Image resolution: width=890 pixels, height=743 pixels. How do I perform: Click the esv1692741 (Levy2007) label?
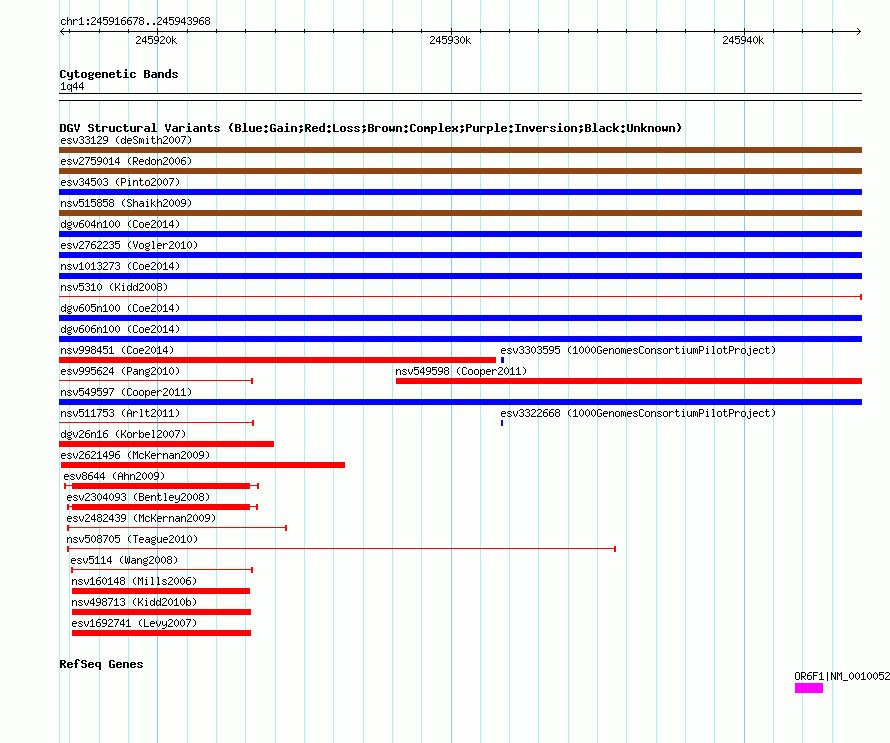pyautogui.click(x=134, y=623)
